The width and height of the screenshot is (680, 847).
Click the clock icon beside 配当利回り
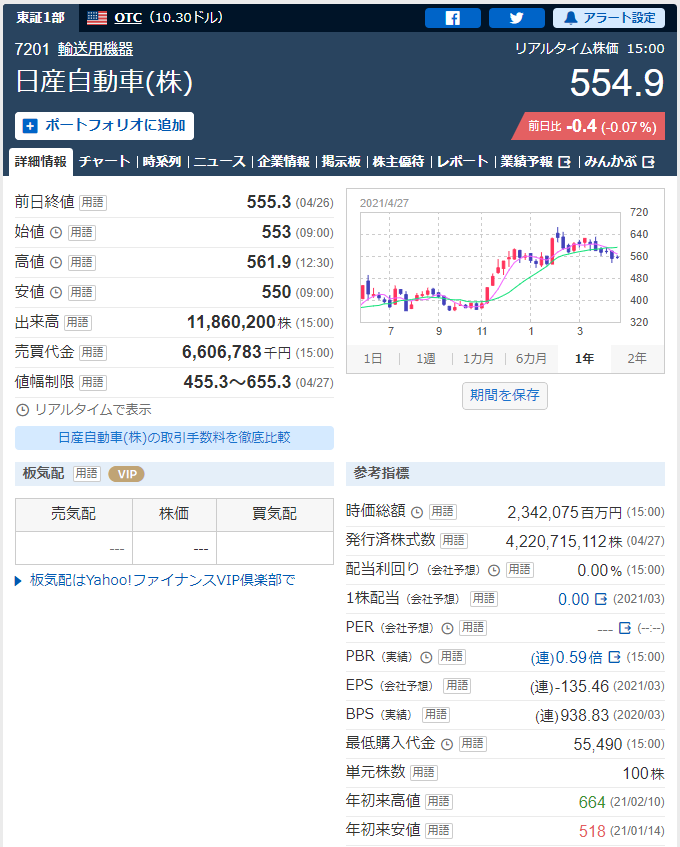[494, 570]
